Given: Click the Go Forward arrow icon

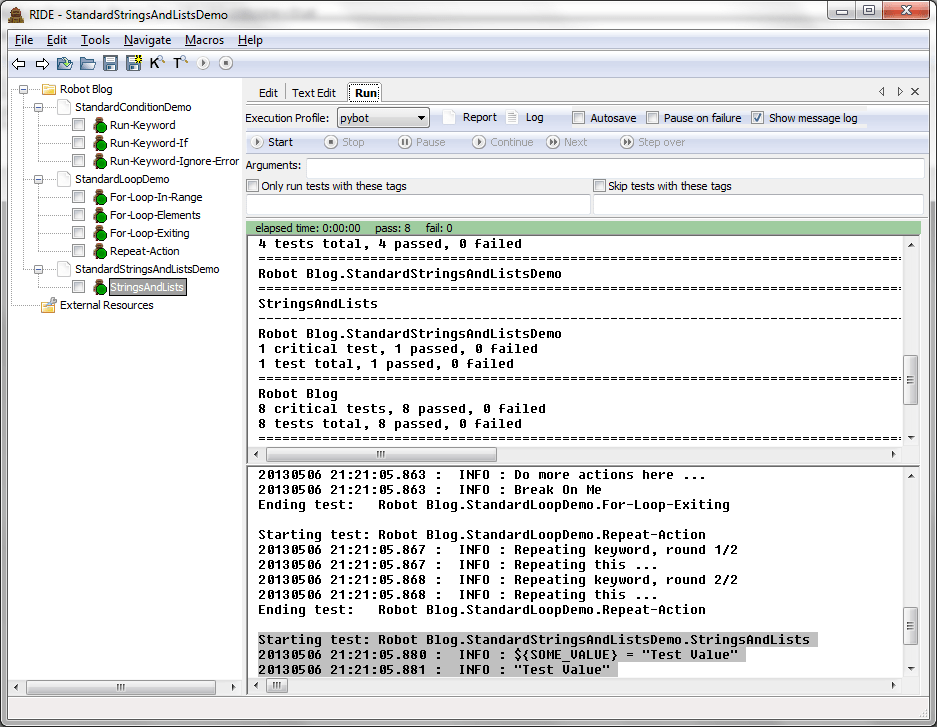Looking at the screenshot, I should [42, 64].
